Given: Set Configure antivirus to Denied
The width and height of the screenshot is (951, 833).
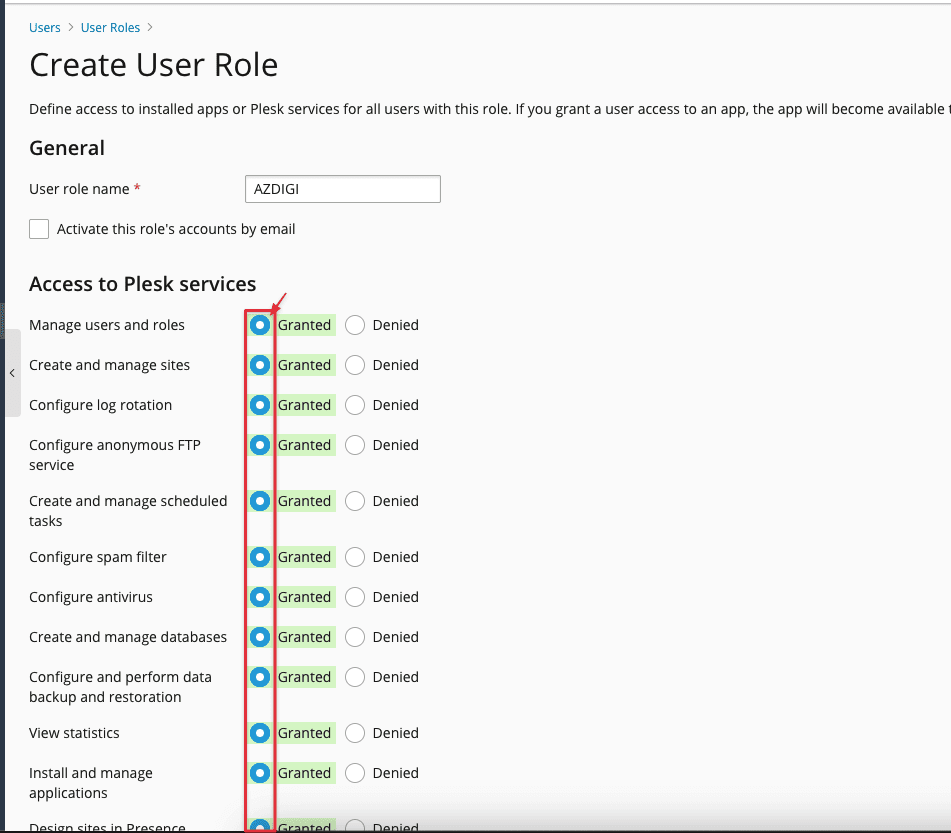Looking at the screenshot, I should click(x=355, y=597).
